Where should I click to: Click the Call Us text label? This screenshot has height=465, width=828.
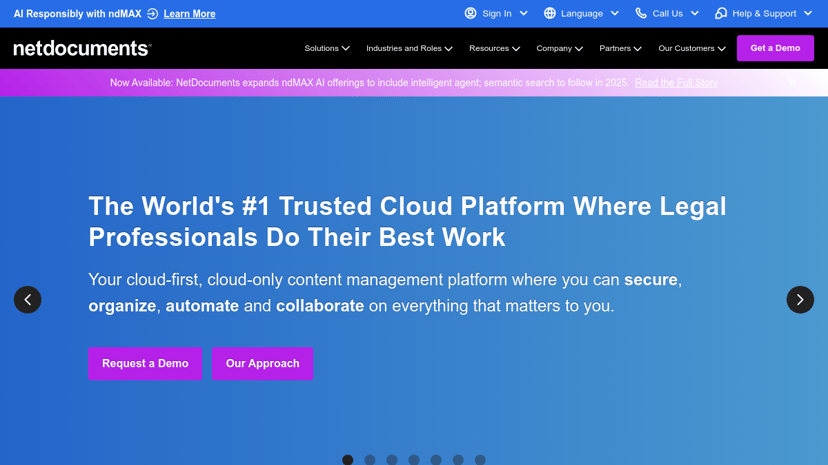click(667, 14)
